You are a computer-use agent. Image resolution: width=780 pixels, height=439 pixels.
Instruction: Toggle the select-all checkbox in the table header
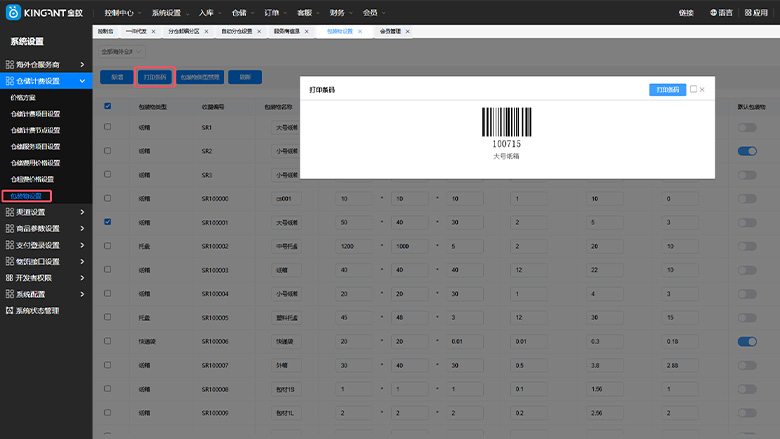point(107,106)
